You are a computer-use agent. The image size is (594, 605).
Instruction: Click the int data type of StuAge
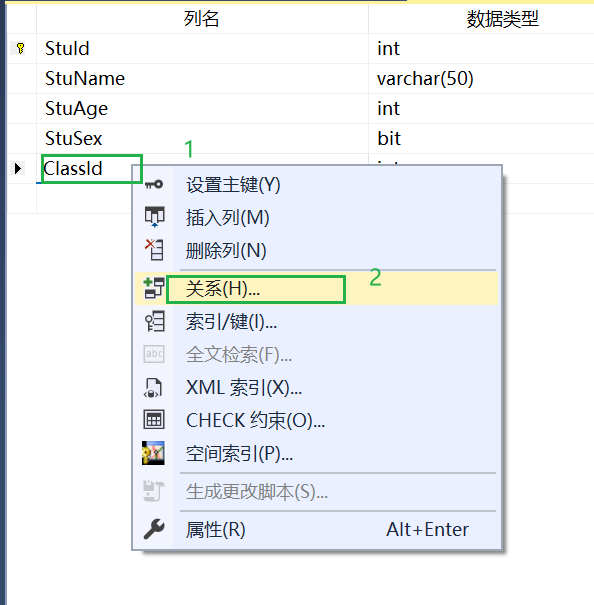[x=481, y=108]
